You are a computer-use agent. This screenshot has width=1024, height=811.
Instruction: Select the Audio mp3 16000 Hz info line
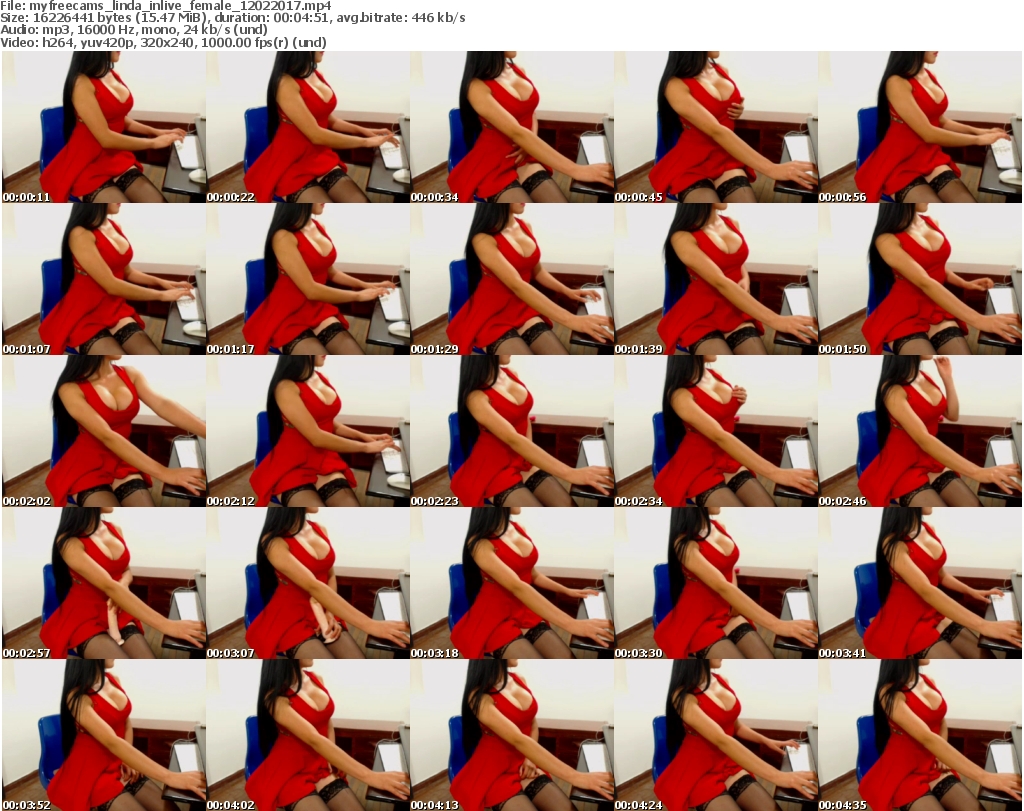134,30
